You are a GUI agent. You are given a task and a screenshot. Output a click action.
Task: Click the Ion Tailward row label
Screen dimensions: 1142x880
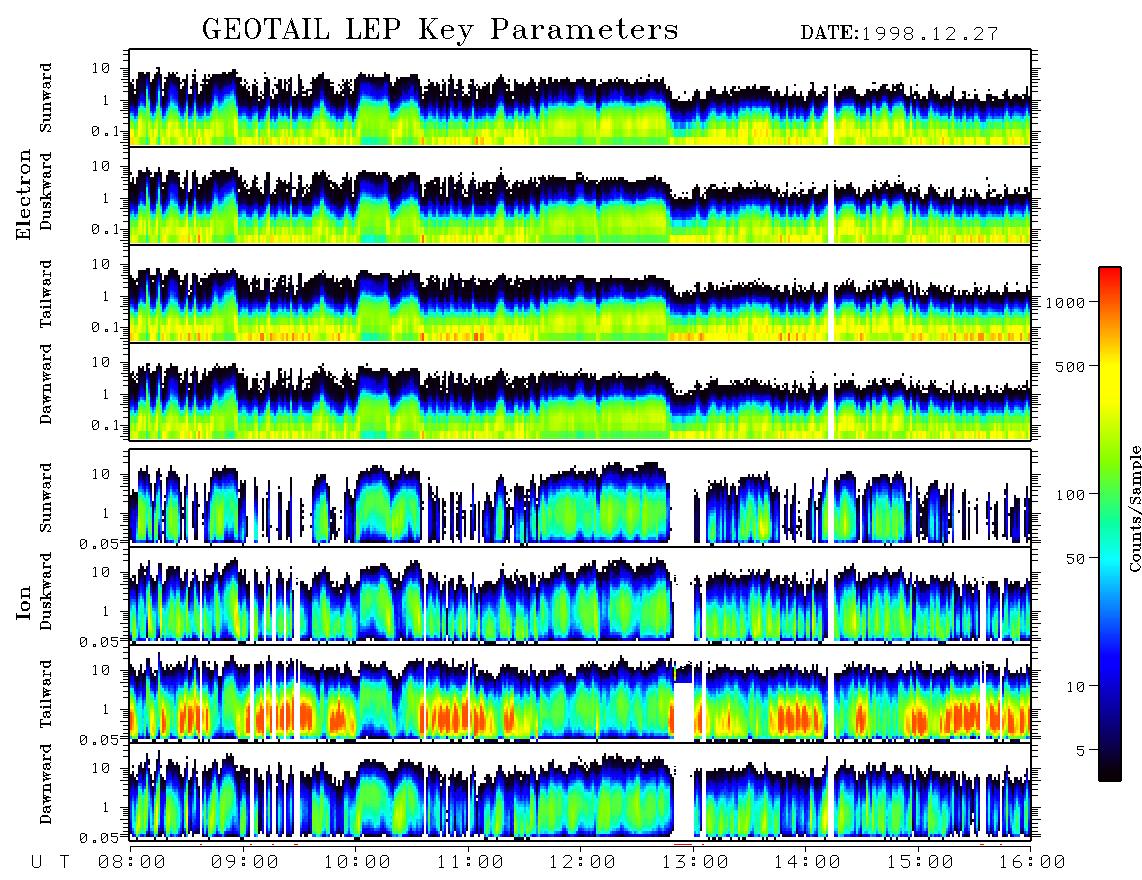coord(45,694)
